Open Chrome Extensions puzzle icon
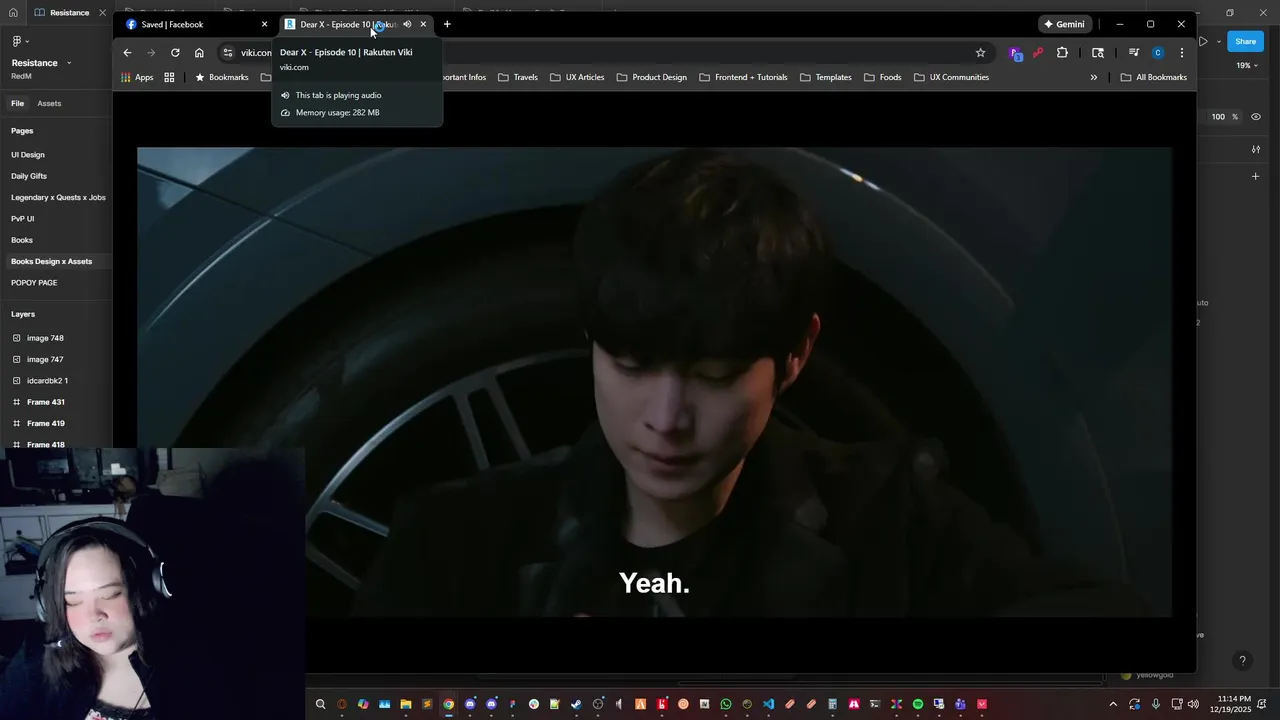The height and width of the screenshot is (720, 1280). (1062, 53)
